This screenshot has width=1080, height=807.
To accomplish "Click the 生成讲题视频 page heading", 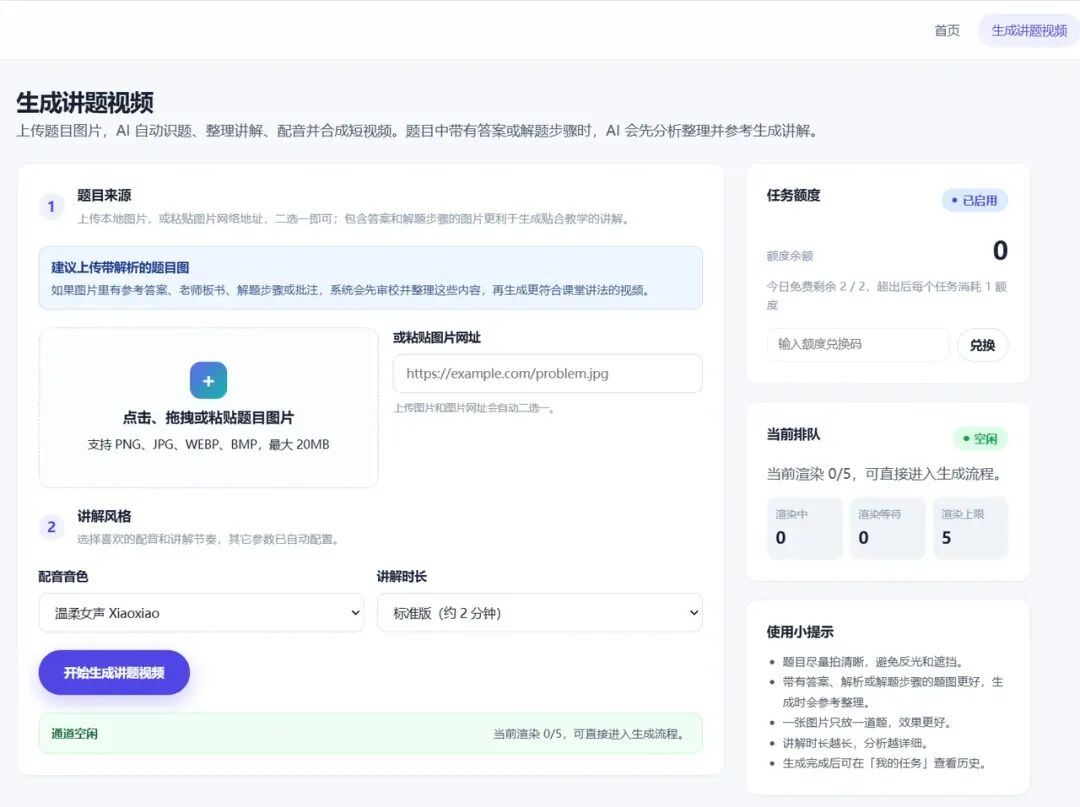I will pos(85,103).
